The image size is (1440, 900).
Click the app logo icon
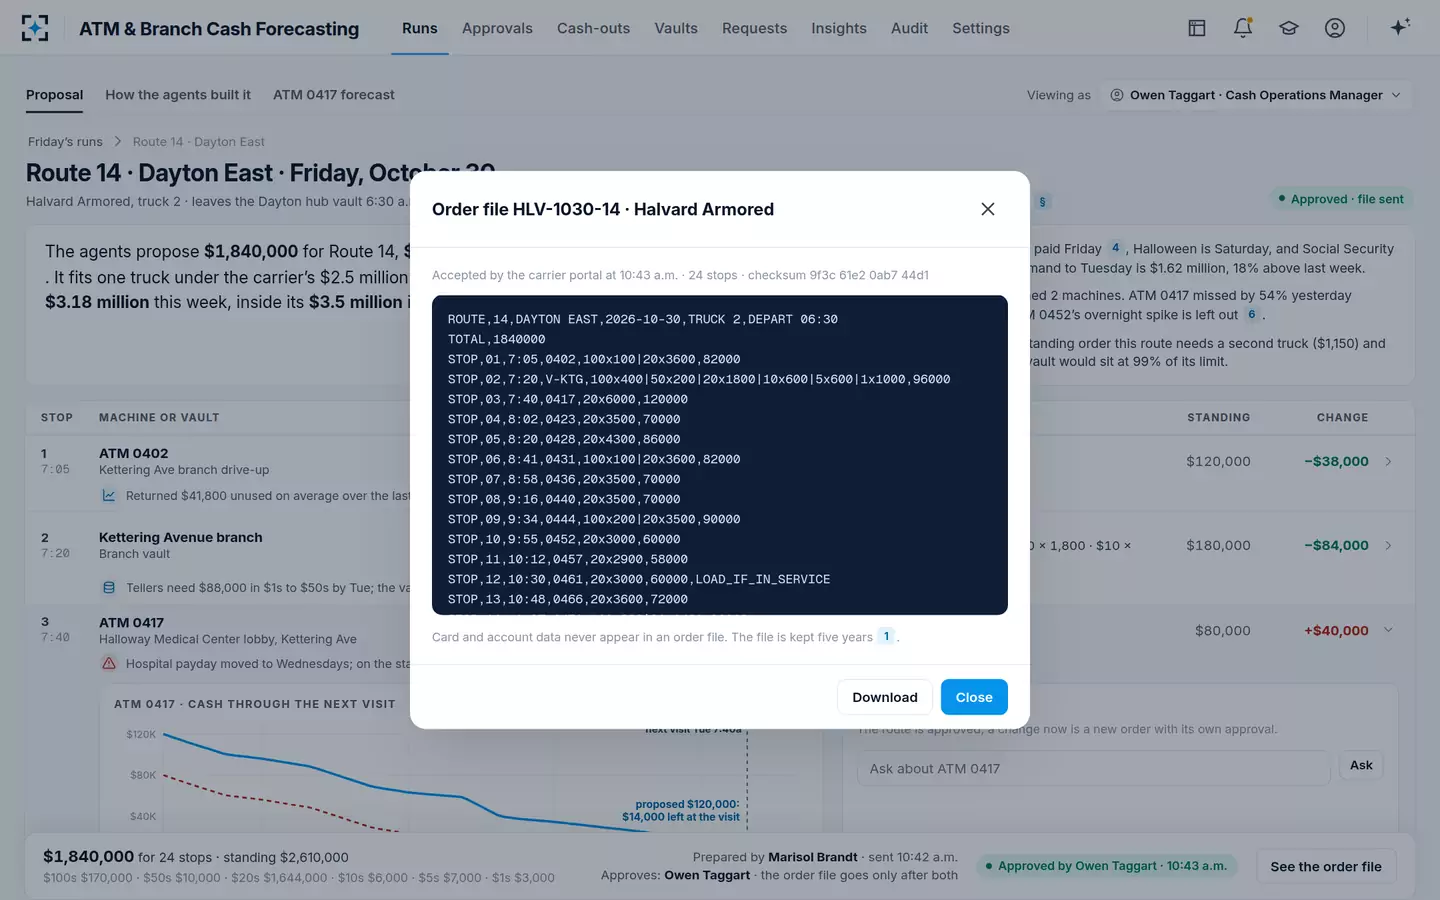35,28
